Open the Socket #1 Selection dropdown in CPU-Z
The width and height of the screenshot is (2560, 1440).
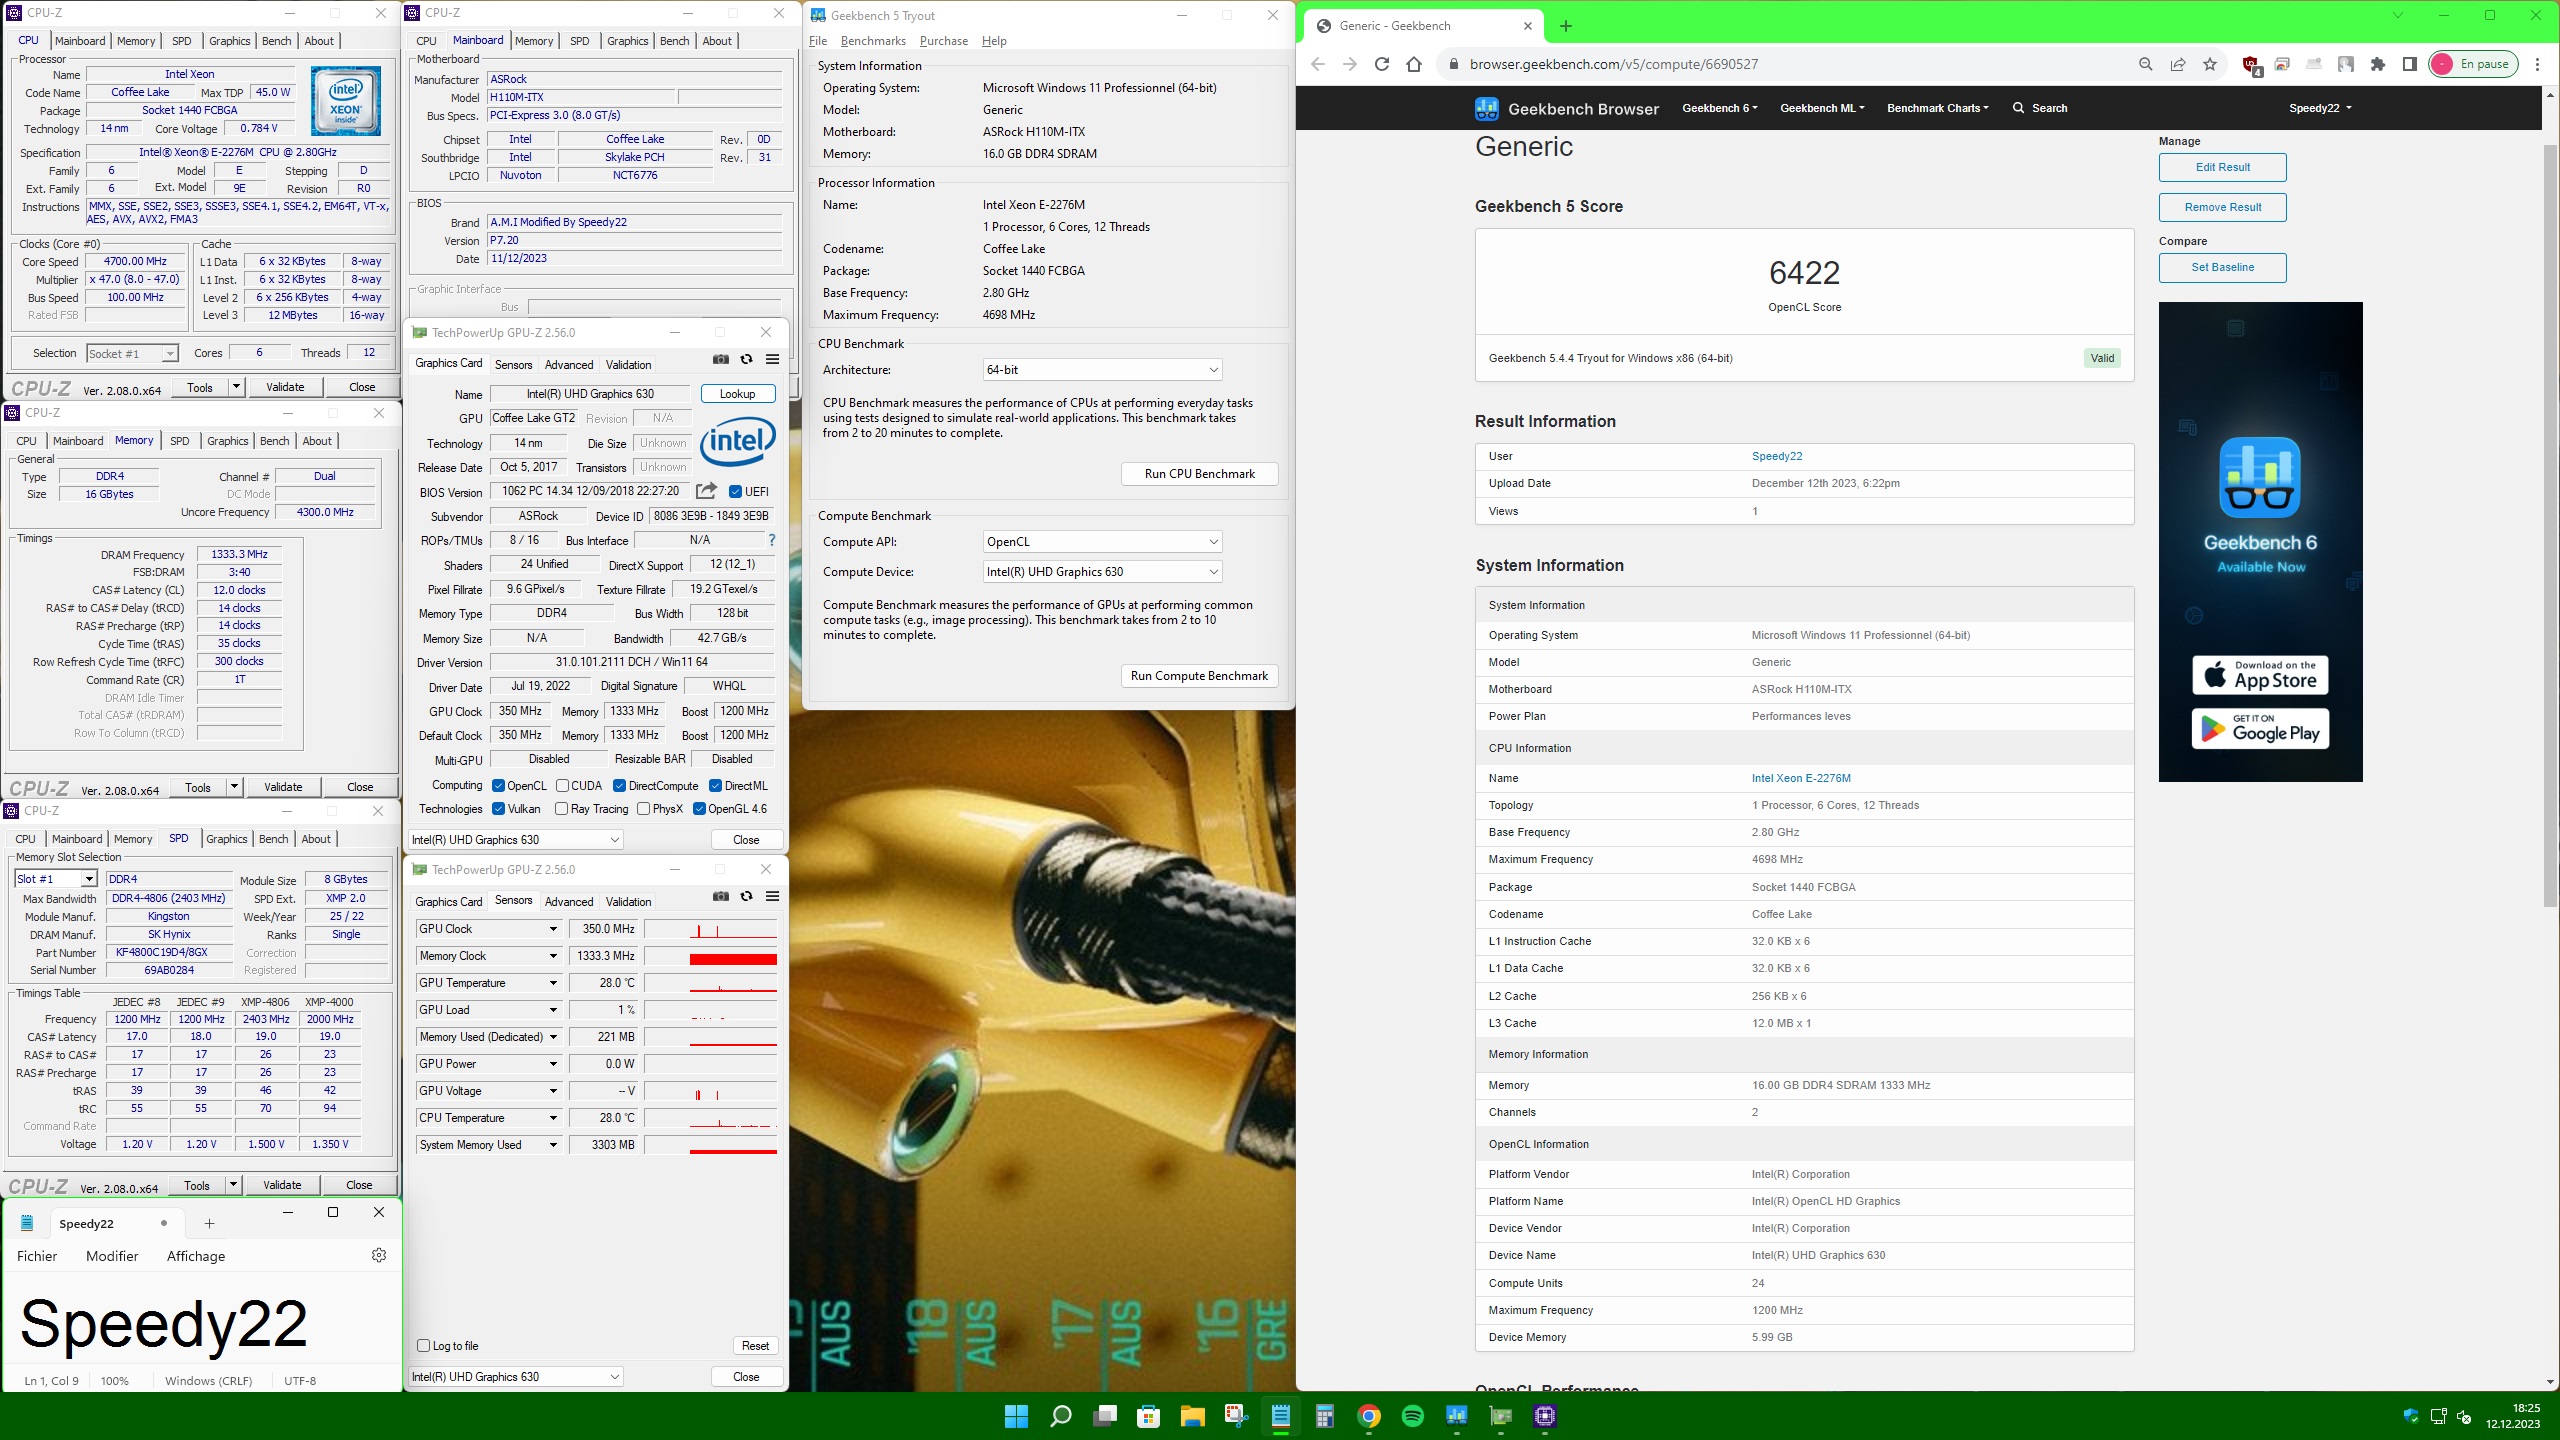pos(132,353)
